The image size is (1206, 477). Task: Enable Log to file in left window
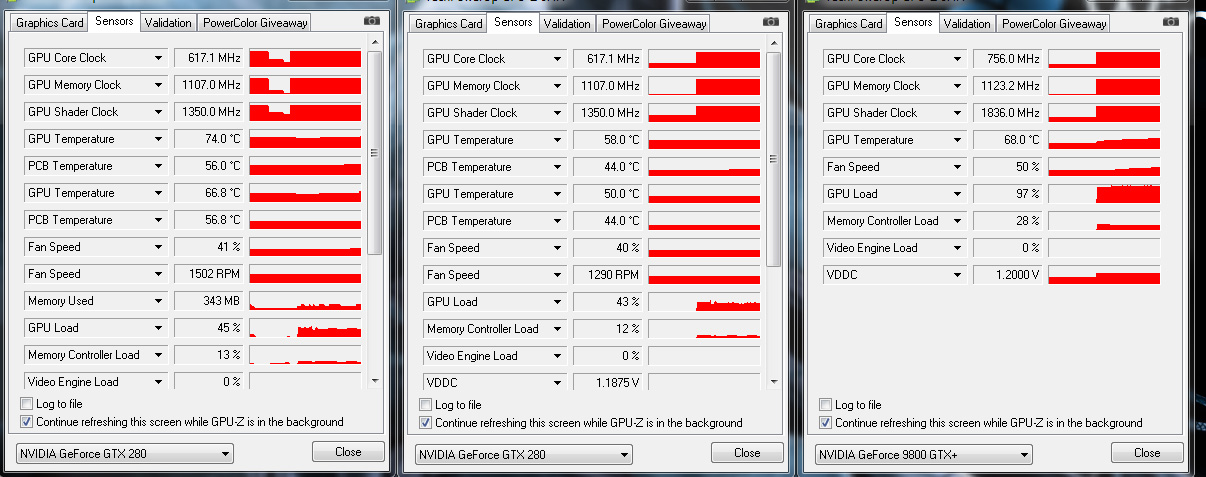[x=26, y=404]
